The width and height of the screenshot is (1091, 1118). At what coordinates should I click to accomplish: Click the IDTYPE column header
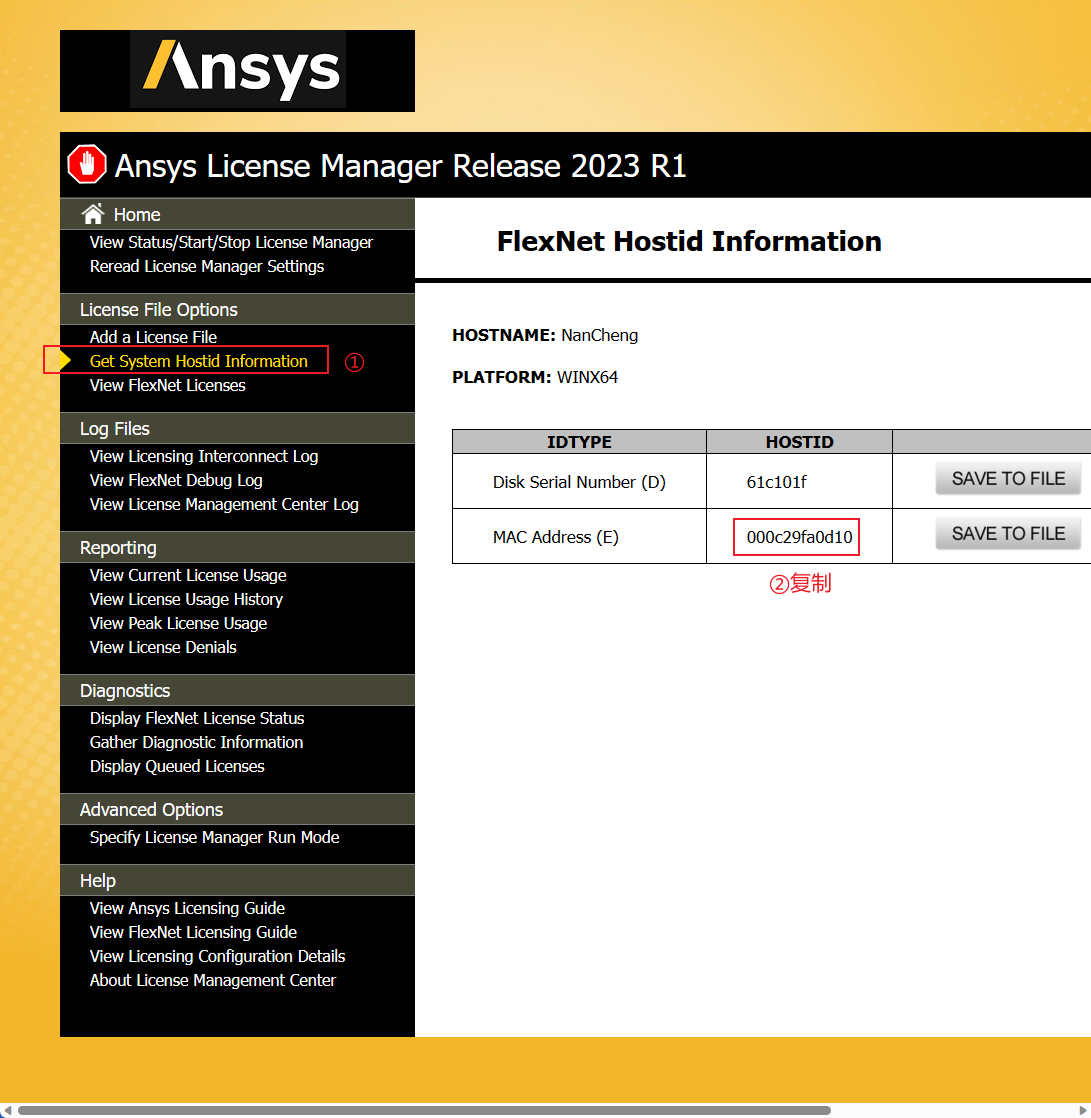(579, 442)
